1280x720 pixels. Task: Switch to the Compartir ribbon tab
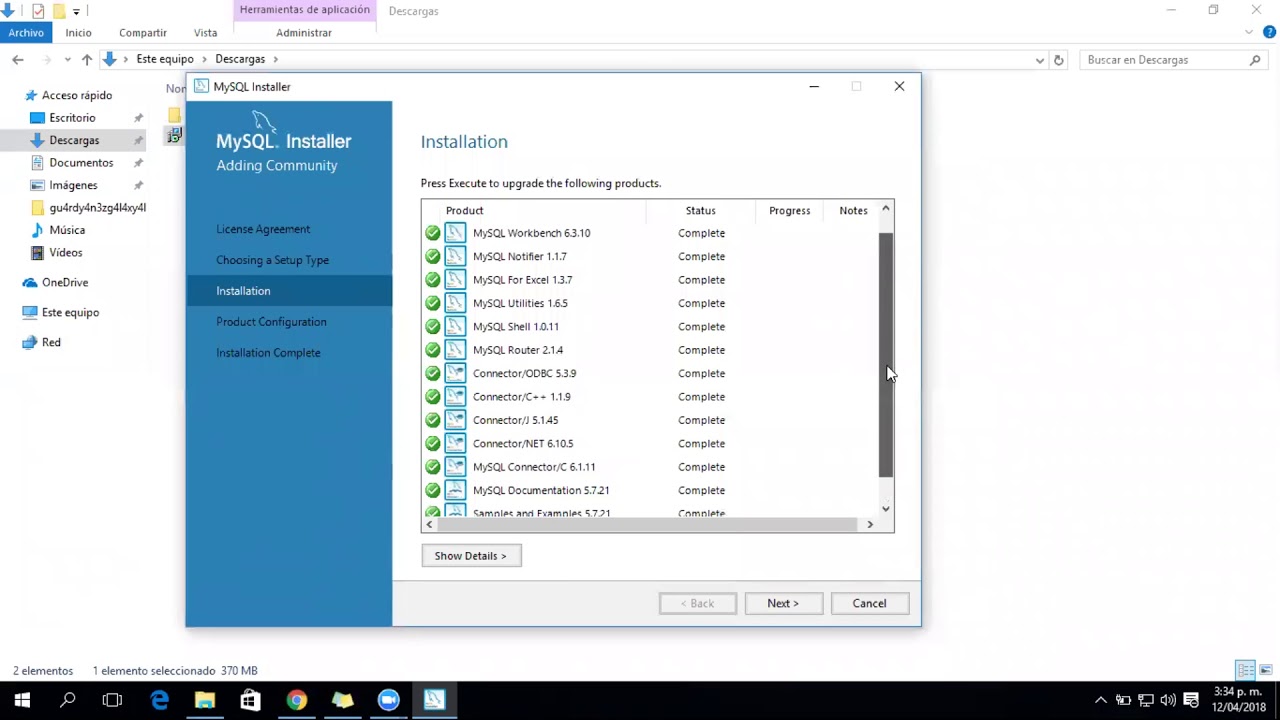[x=143, y=33]
